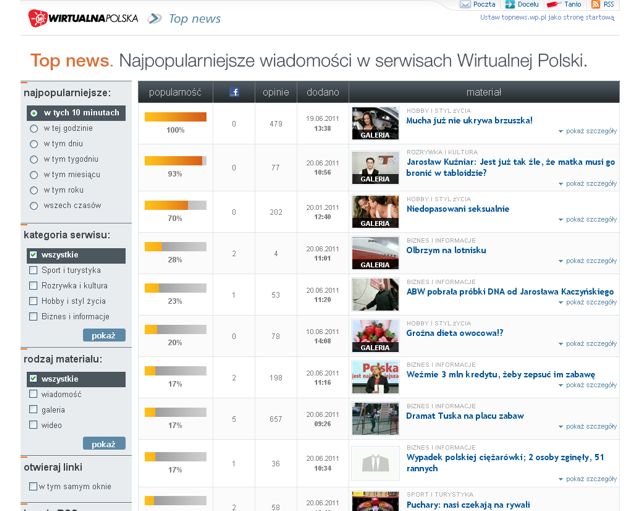
Task: Click opinion count '657' for Dramat Tuska
Action: pyautogui.click(x=276, y=419)
